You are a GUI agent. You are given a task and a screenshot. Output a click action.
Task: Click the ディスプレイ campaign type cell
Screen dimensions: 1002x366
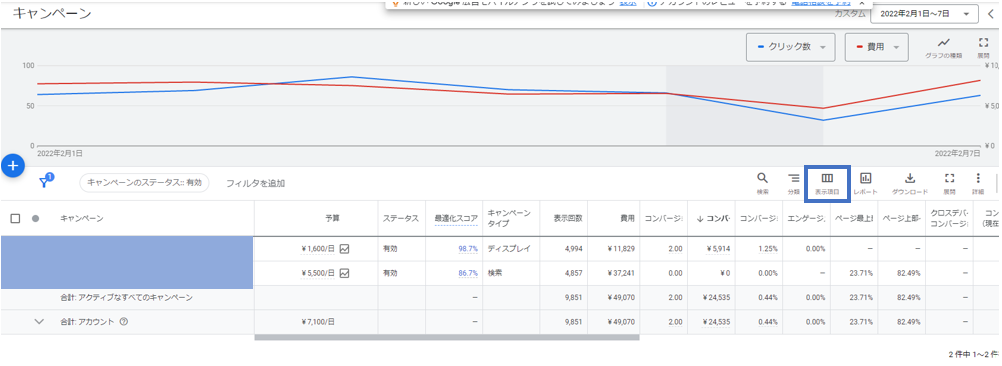pyautogui.click(x=509, y=248)
